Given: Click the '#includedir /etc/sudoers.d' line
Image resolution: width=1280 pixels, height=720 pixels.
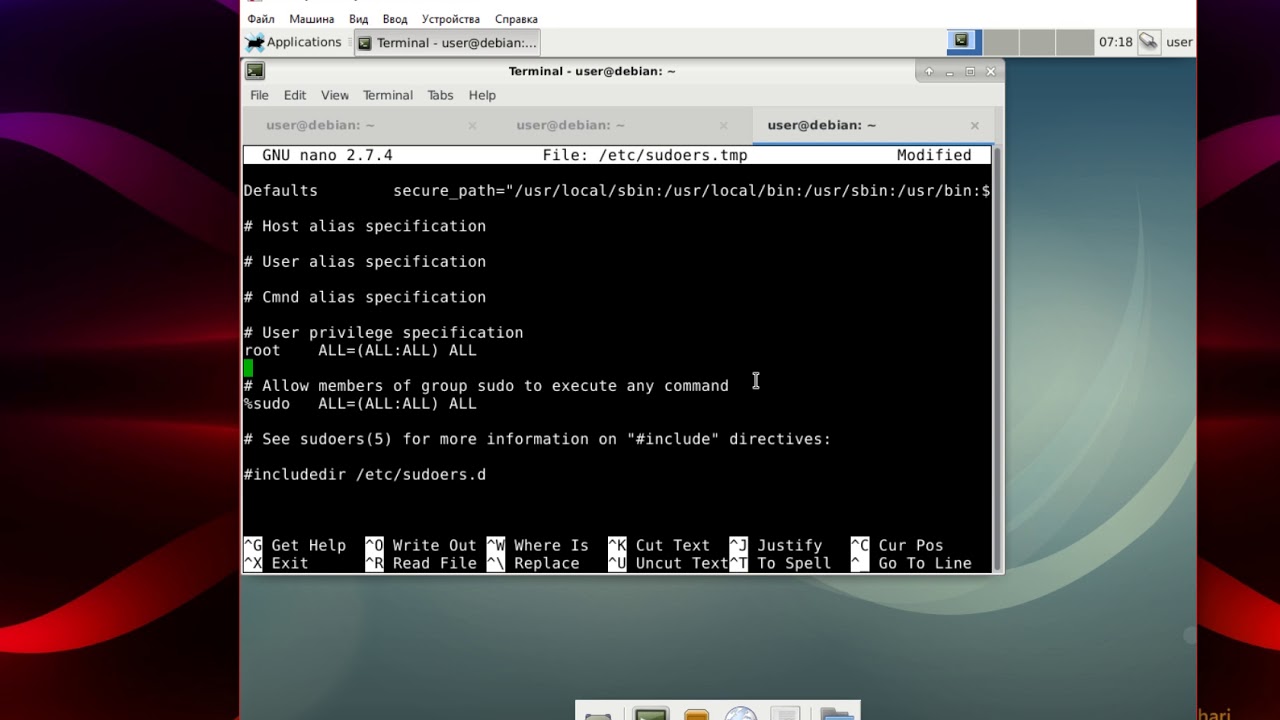Looking at the screenshot, I should (x=365, y=475).
